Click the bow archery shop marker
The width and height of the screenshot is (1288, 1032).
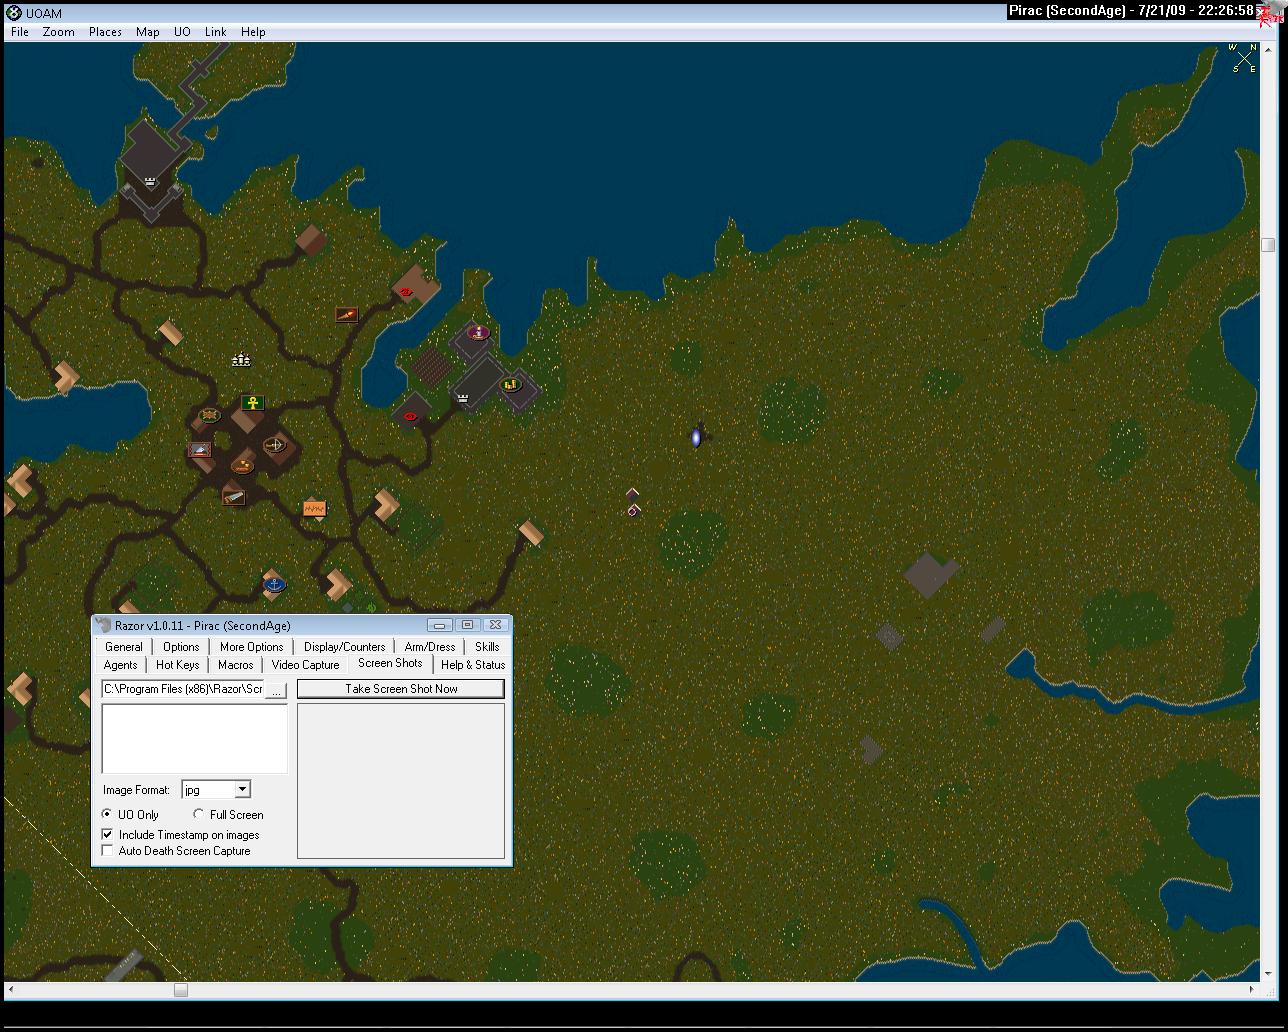[275, 445]
